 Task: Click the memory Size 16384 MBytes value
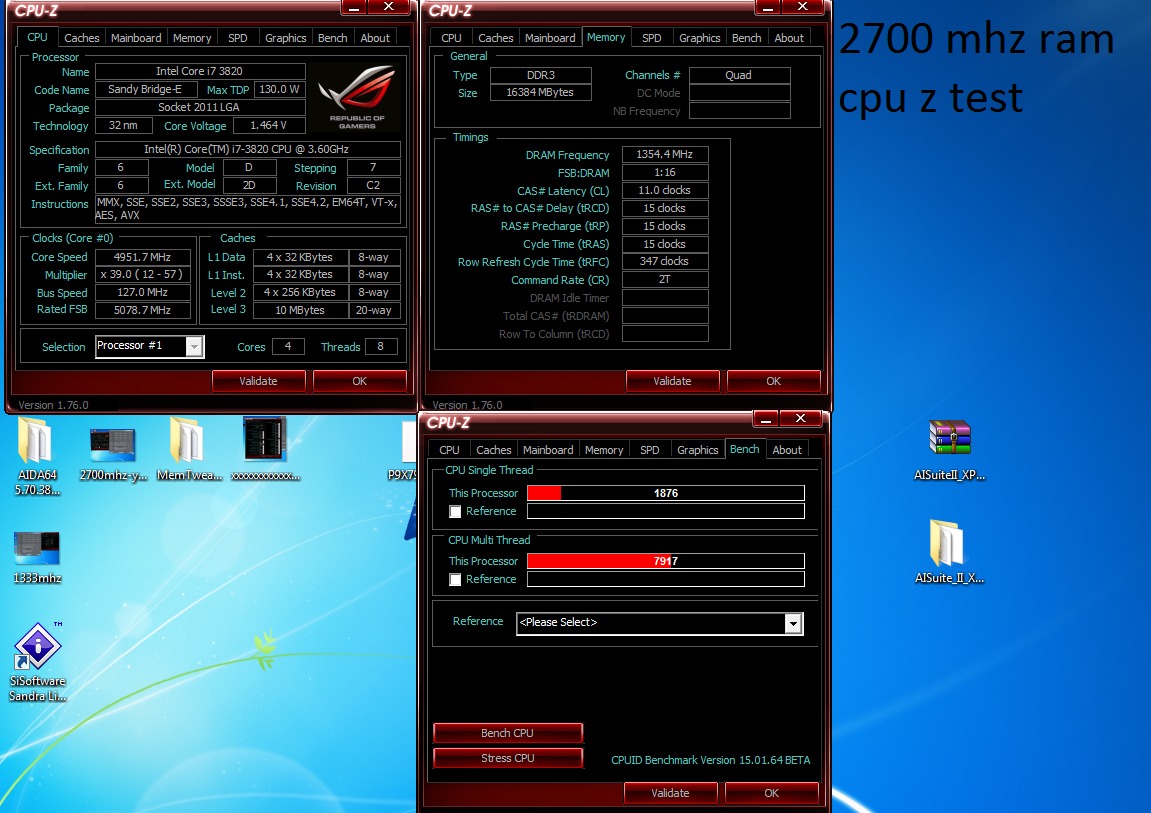[x=540, y=92]
